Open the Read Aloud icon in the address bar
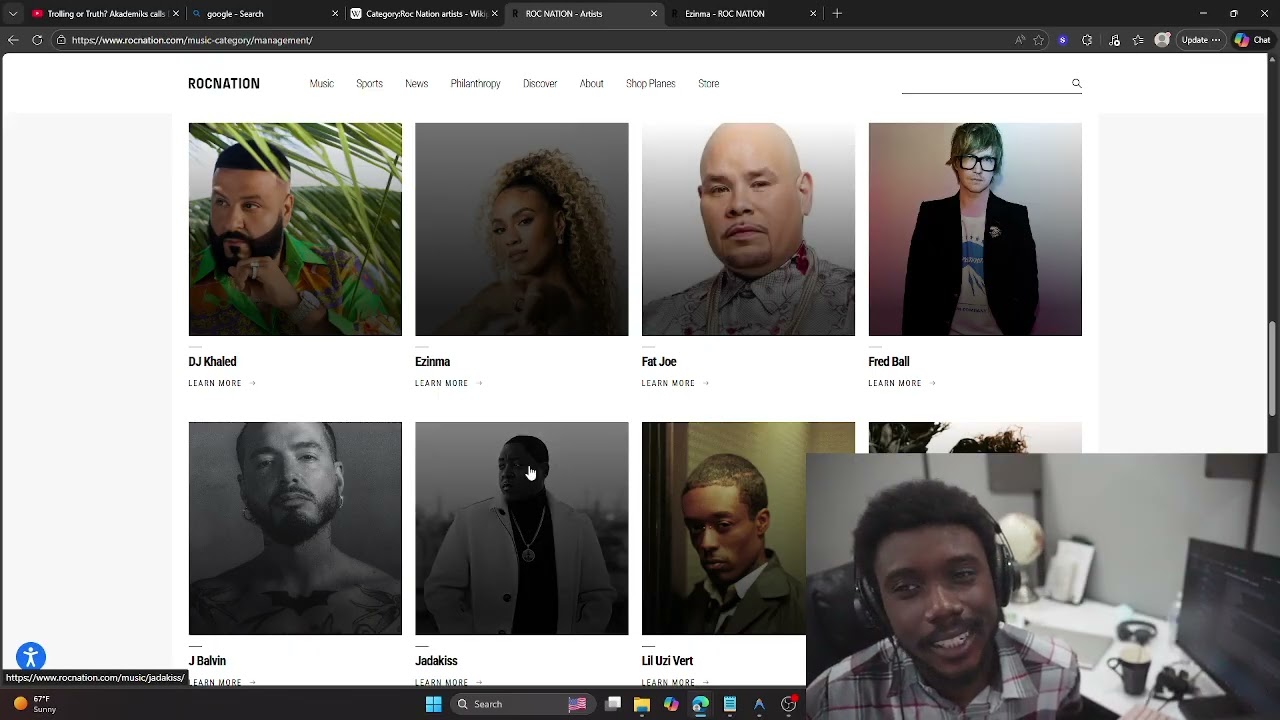 coord(1020,40)
